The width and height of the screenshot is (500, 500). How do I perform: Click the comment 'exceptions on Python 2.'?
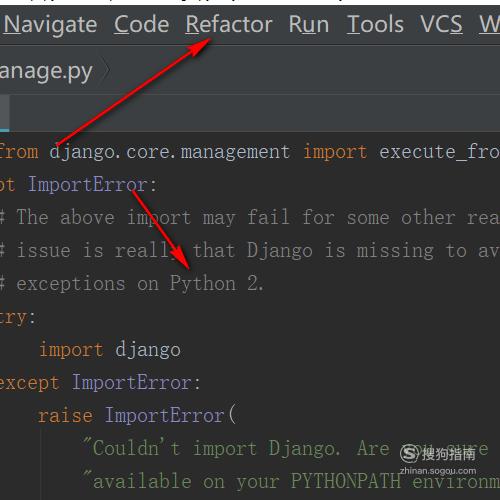[x=139, y=284]
